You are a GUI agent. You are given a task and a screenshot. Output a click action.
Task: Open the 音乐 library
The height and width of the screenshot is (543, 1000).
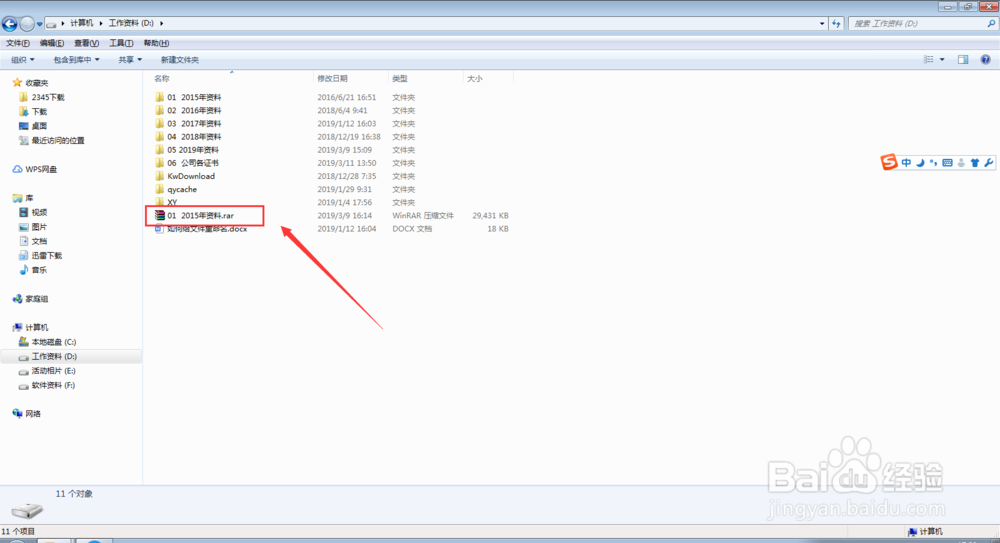[x=39, y=270]
